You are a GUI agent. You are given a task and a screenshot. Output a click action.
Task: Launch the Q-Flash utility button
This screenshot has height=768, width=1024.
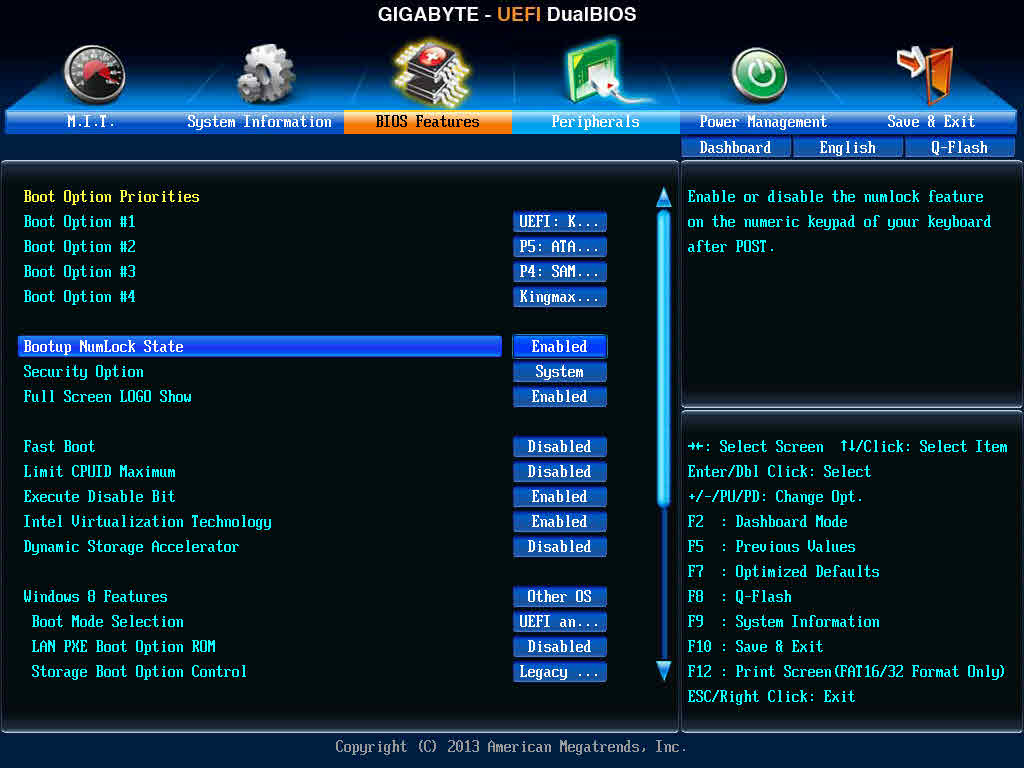(x=959, y=148)
